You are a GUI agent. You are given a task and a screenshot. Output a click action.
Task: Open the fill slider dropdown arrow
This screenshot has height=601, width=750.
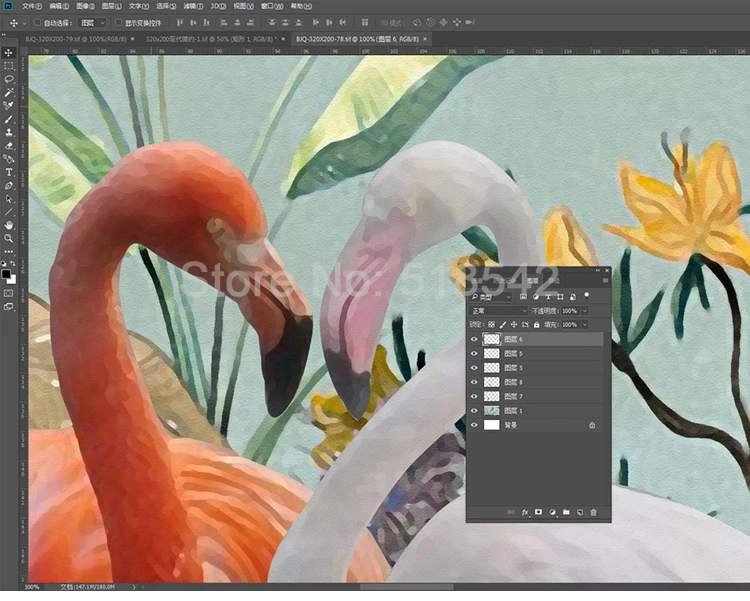(x=585, y=324)
